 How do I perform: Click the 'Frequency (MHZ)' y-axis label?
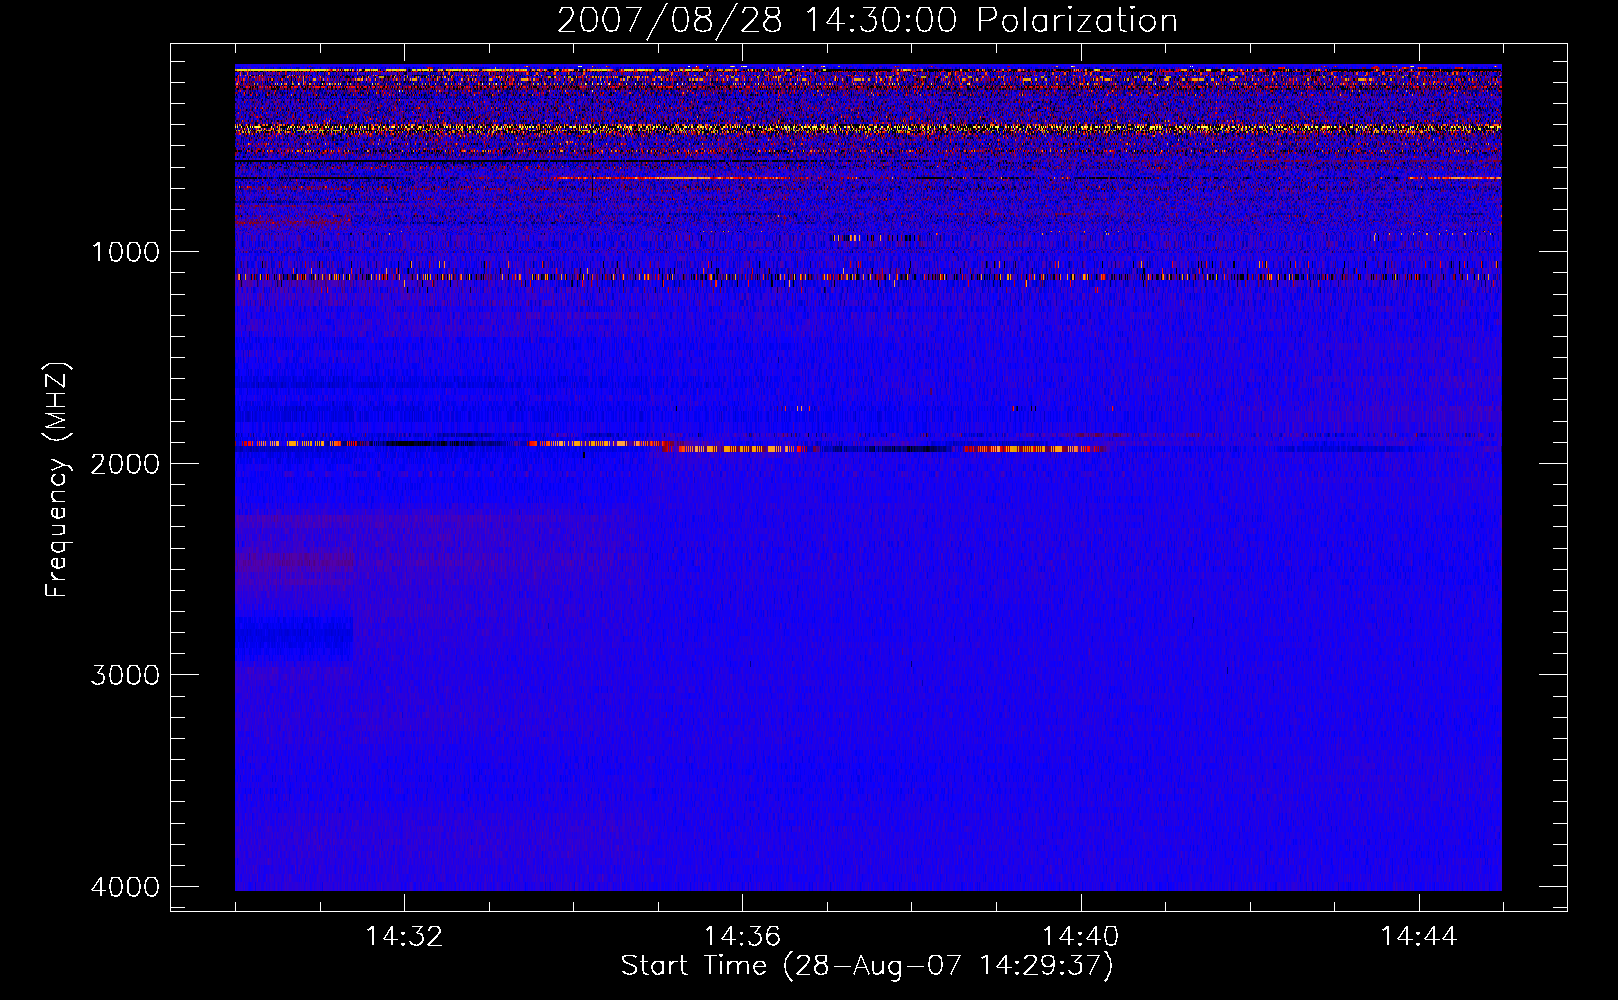point(58,480)
